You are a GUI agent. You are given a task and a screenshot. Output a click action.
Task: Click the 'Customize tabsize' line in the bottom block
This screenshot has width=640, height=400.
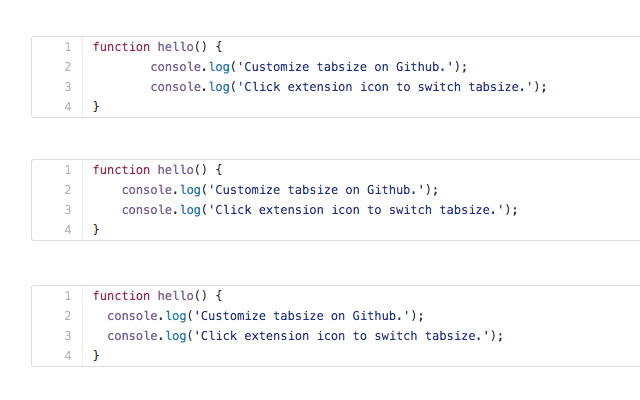tap(266, 316)
